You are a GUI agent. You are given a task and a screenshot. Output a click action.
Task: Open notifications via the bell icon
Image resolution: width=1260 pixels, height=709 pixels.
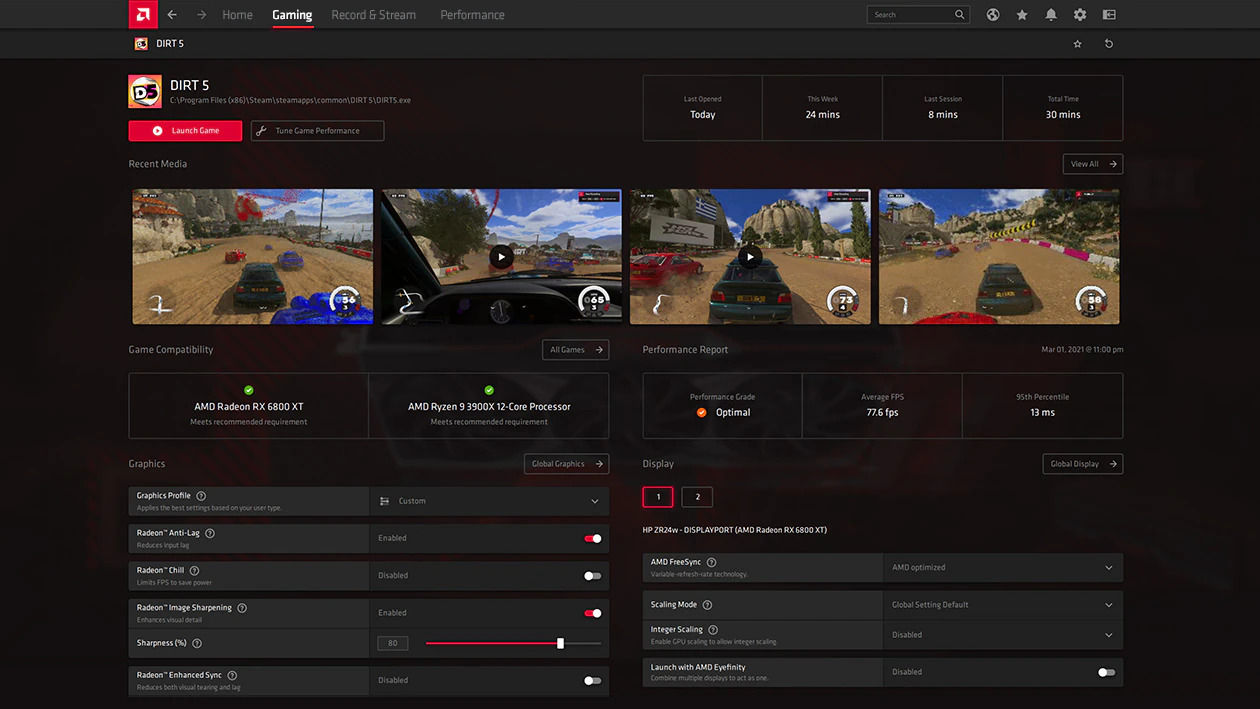1051,14
